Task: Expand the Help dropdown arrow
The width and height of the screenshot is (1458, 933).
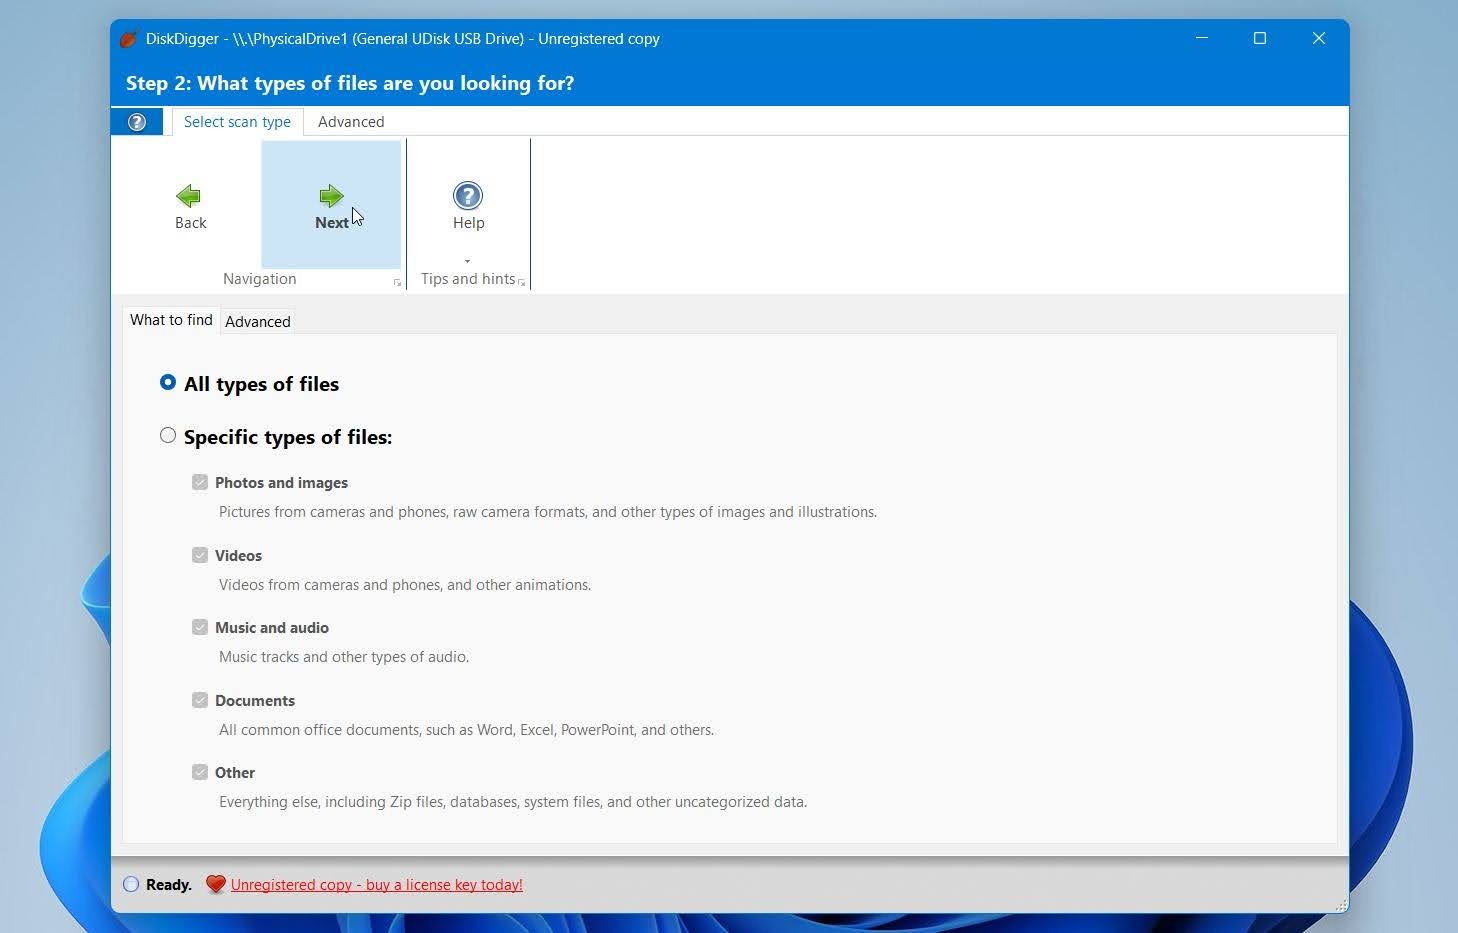Action: 467,261
